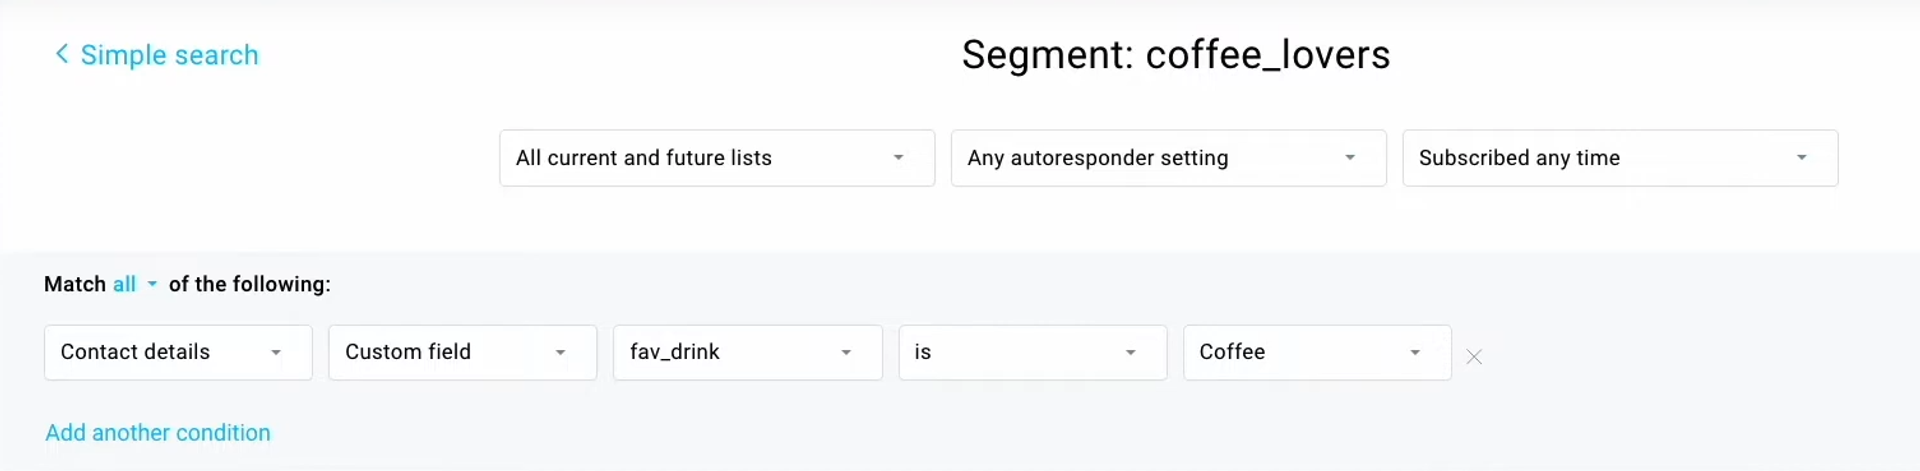
Task: Click the arrow in the Subscribed any time dropdown
Action: tap(1801, 158)
